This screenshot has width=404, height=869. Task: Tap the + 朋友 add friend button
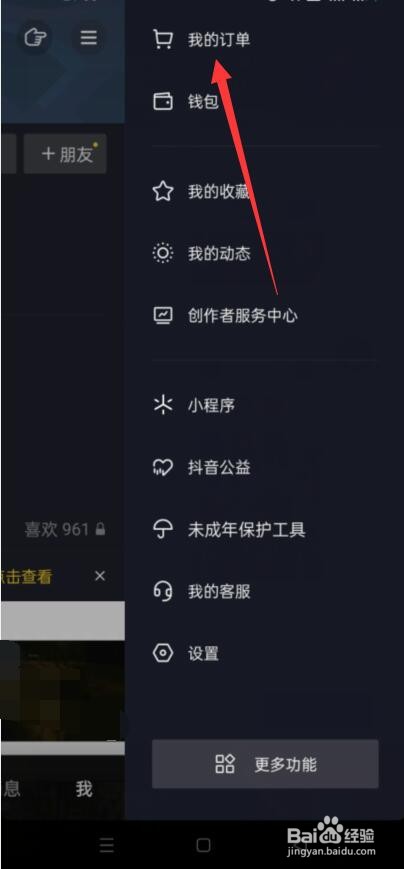click(65, 154)
